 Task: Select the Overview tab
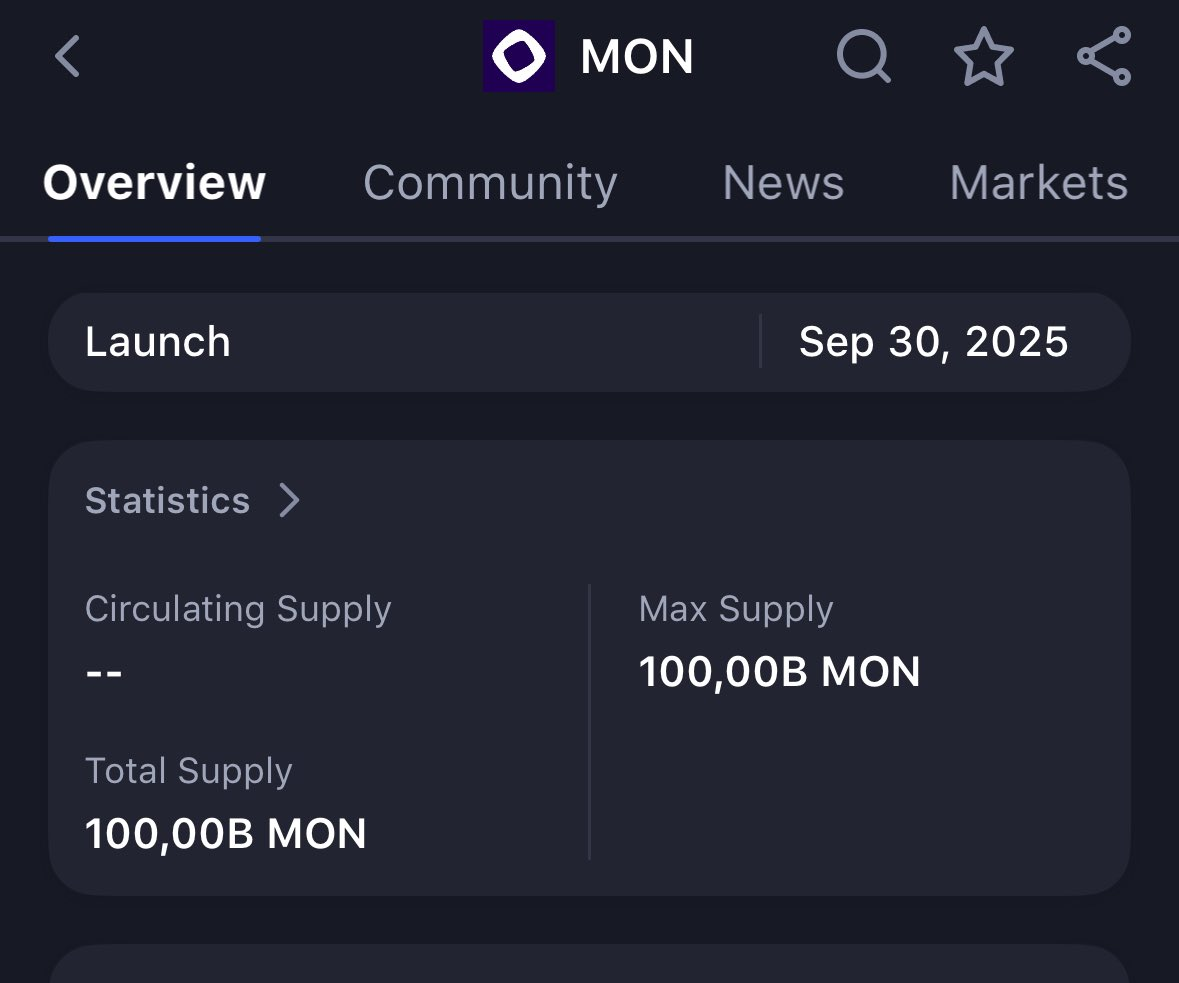click(154, 183)
